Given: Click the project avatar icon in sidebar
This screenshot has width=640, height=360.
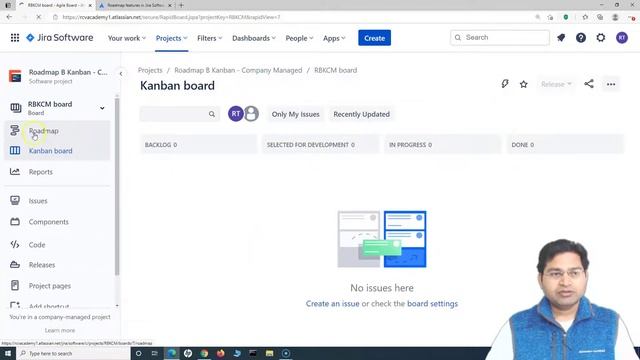Looking at the screenshot, I should click(x=15, y=76).
